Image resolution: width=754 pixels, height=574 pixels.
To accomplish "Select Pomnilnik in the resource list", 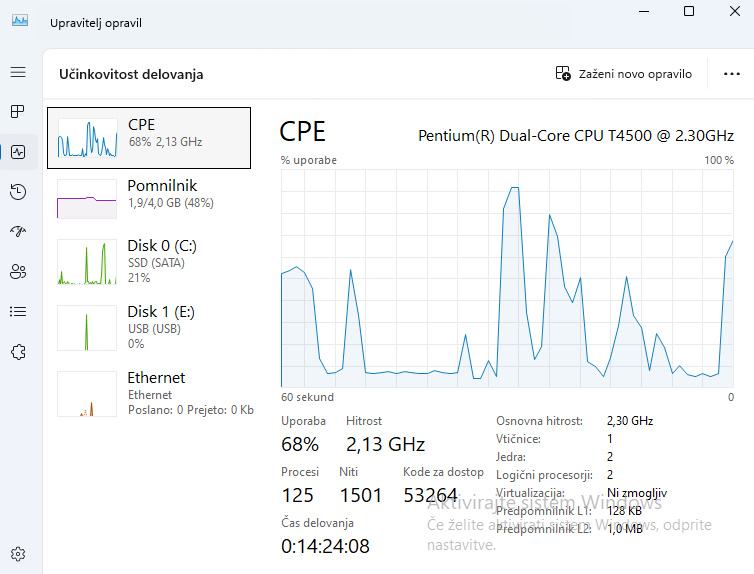I will click(149, 194).
